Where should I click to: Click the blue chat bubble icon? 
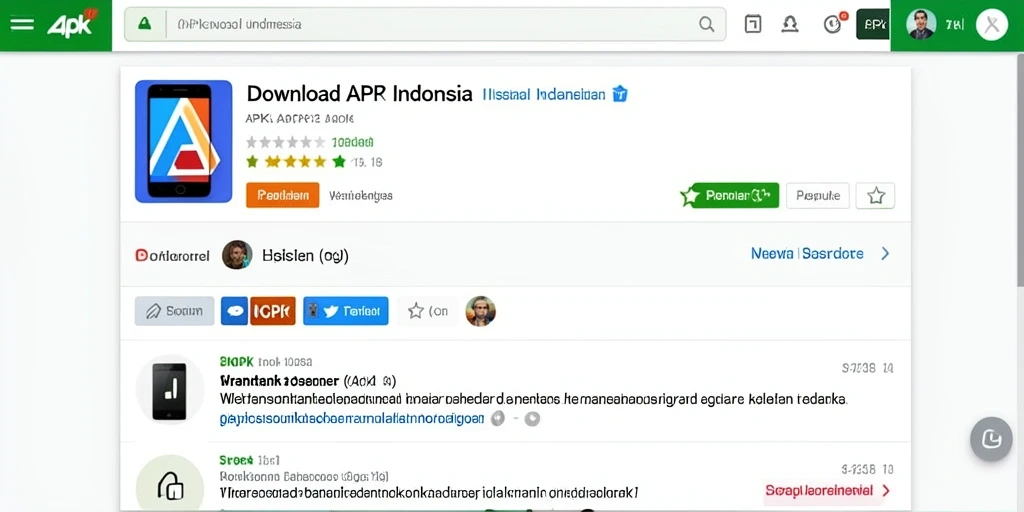pos(234,311)
